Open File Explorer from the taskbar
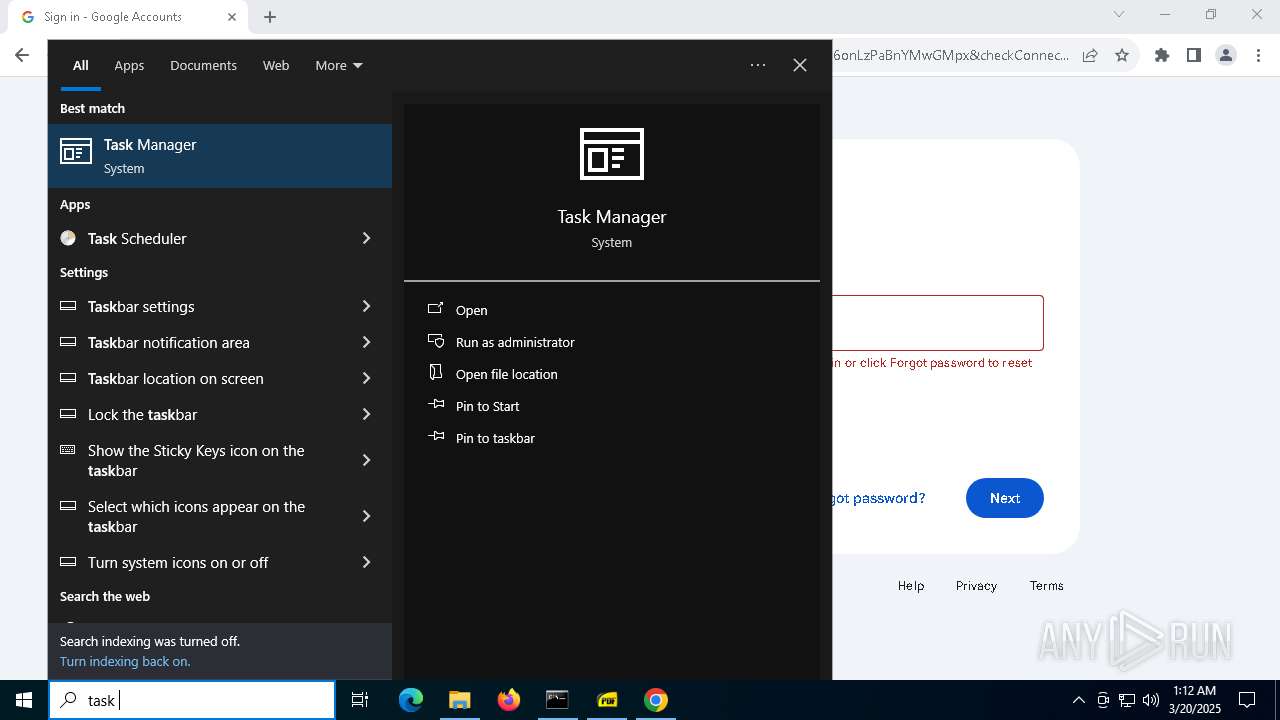 (x=459, y=700)
